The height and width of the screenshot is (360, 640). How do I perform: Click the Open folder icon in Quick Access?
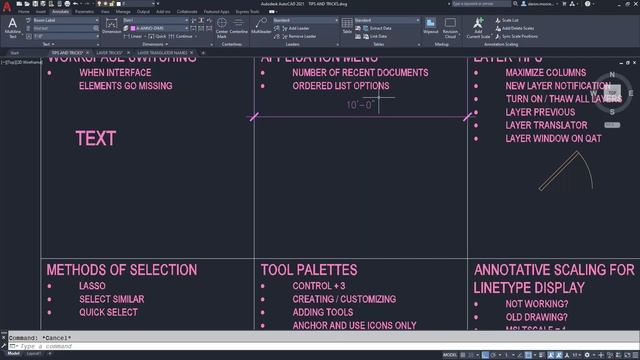(x=27, y=4)
